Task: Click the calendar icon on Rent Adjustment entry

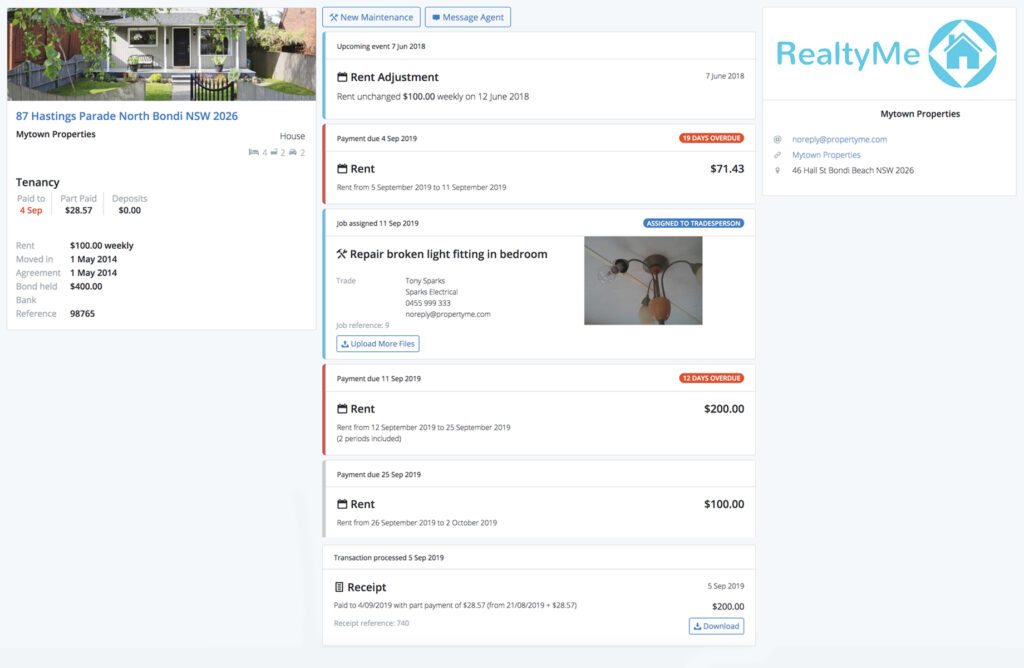Action: (341, 77)
